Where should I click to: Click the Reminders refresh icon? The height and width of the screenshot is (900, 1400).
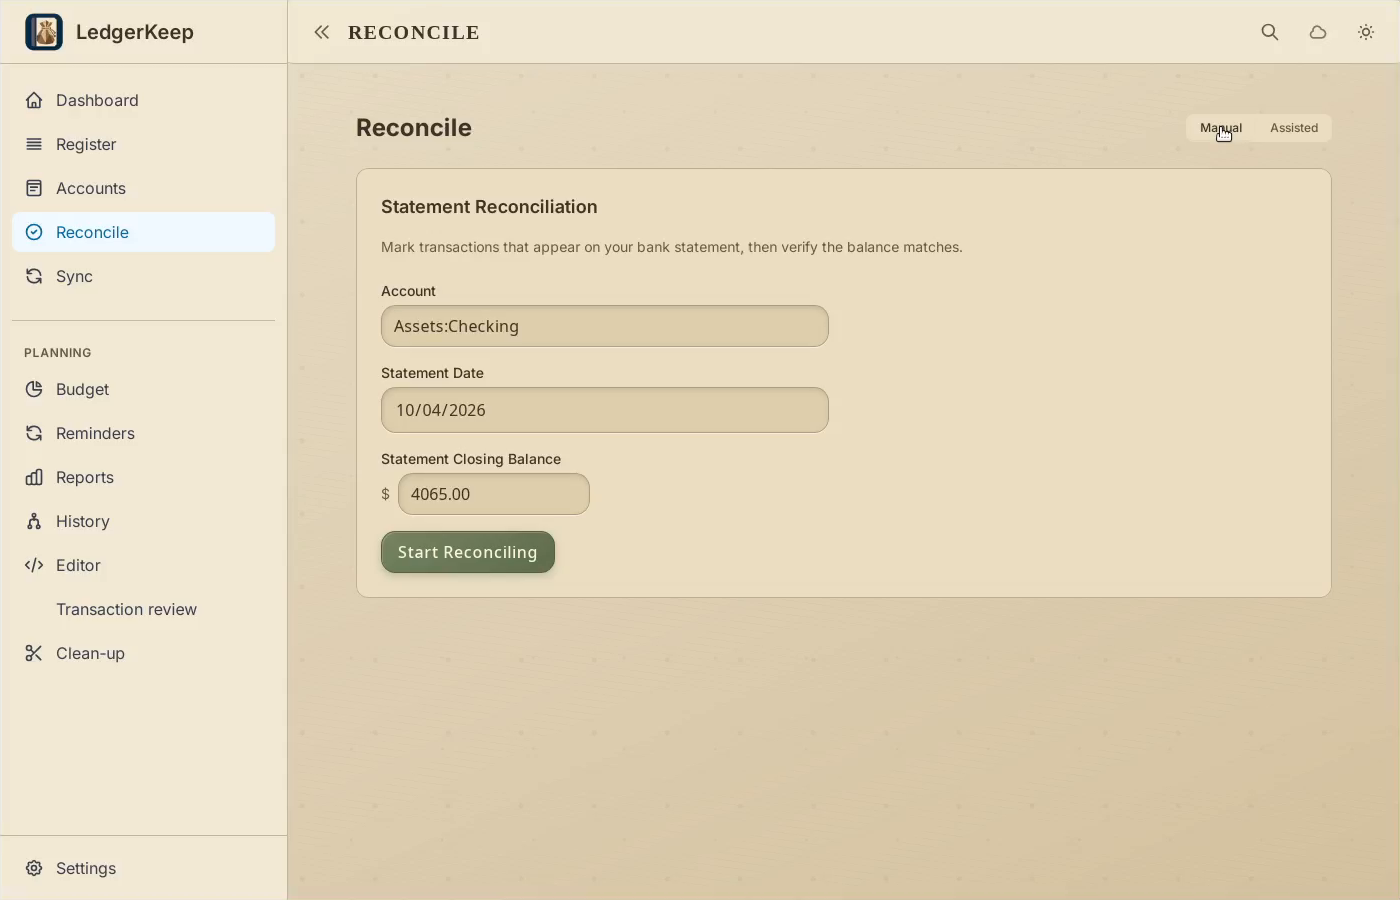34,433
